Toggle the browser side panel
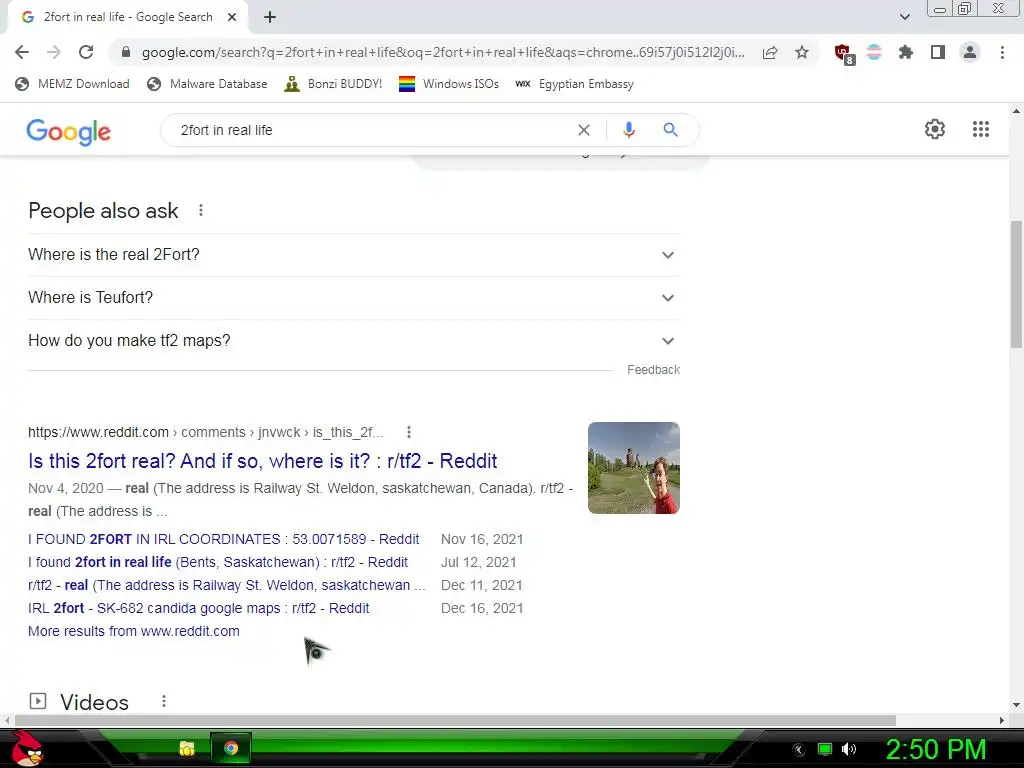The width and height of the screenshot is (1024, 768). 938,52
